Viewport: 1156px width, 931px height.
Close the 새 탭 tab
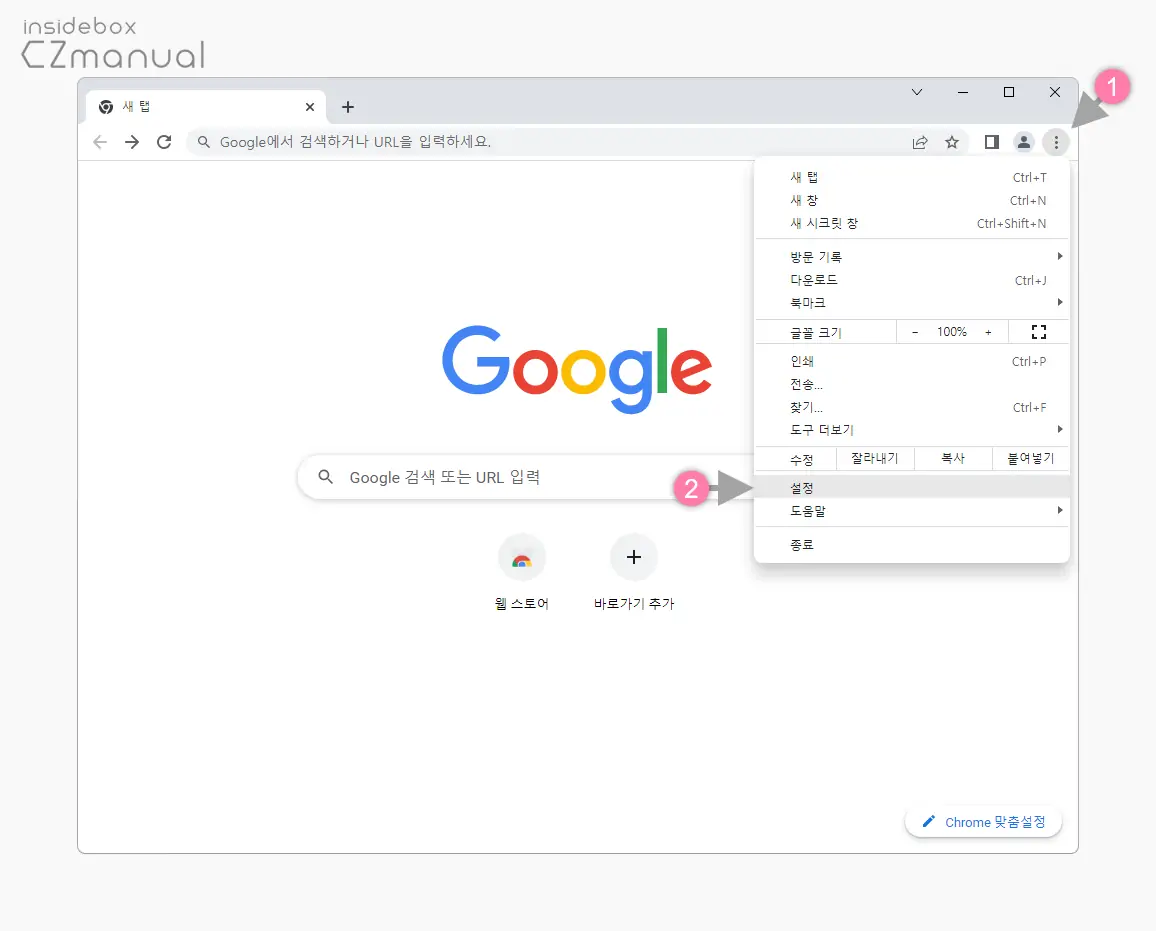[310, 107]
